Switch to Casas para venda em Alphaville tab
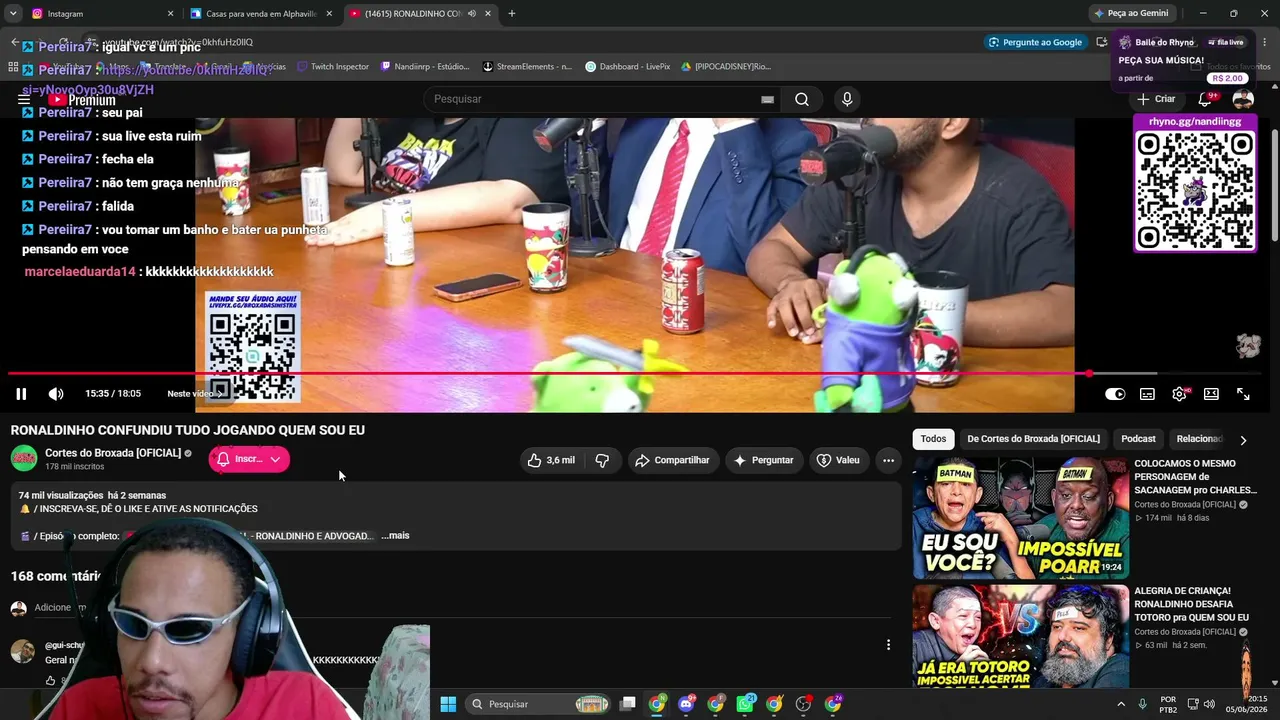Screen dimensions: 1280x720 [262, 14]
